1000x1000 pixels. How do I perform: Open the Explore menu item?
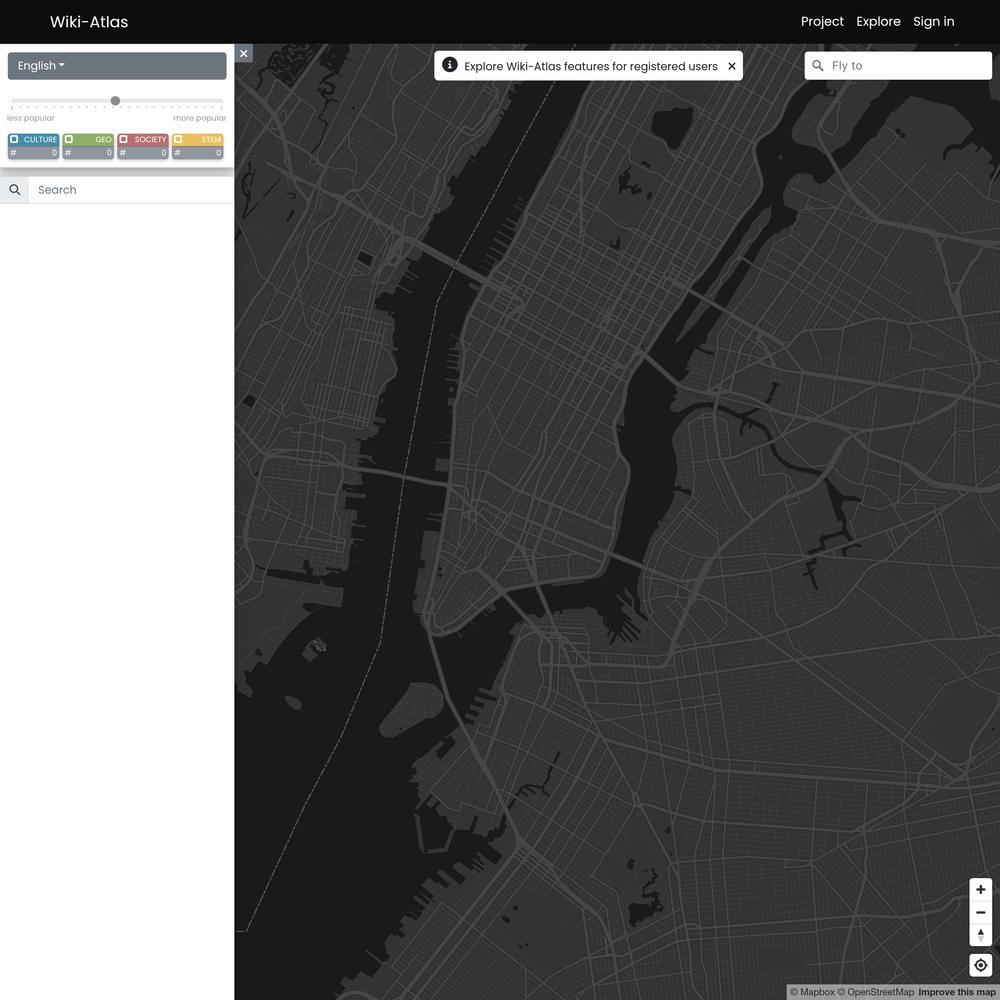pyautogui.click(x=878, y=22)
